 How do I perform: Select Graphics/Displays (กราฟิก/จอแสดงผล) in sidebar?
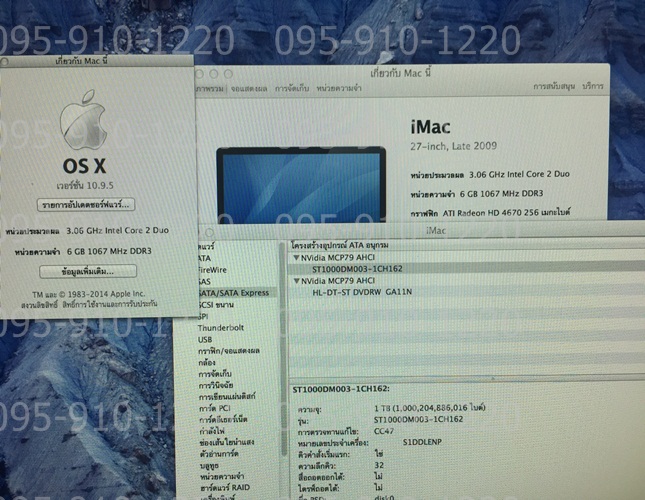pos(229,351)
